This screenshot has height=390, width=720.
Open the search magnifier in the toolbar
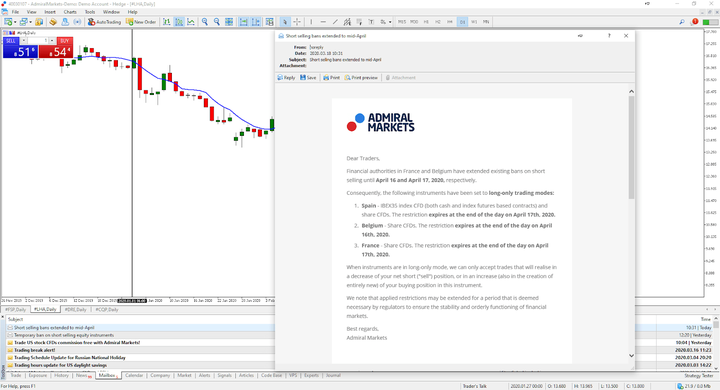coord(682,22)
